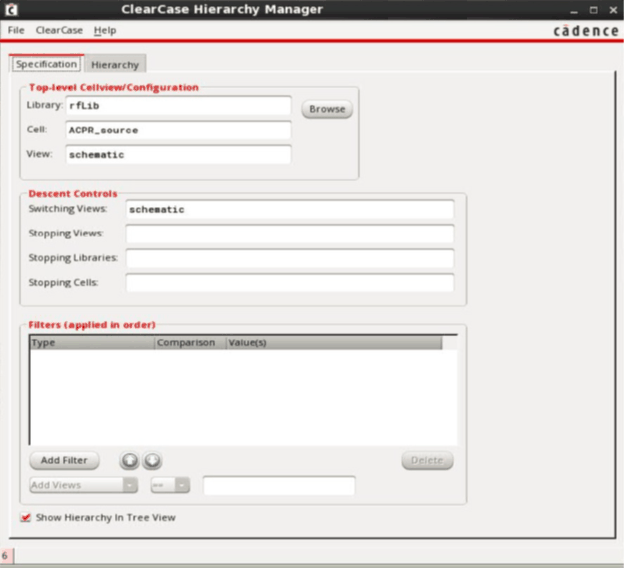The height and width of the screenshot is (568, 624).
Task: Select the Specification tab
Action: click(x=47, y=64)
